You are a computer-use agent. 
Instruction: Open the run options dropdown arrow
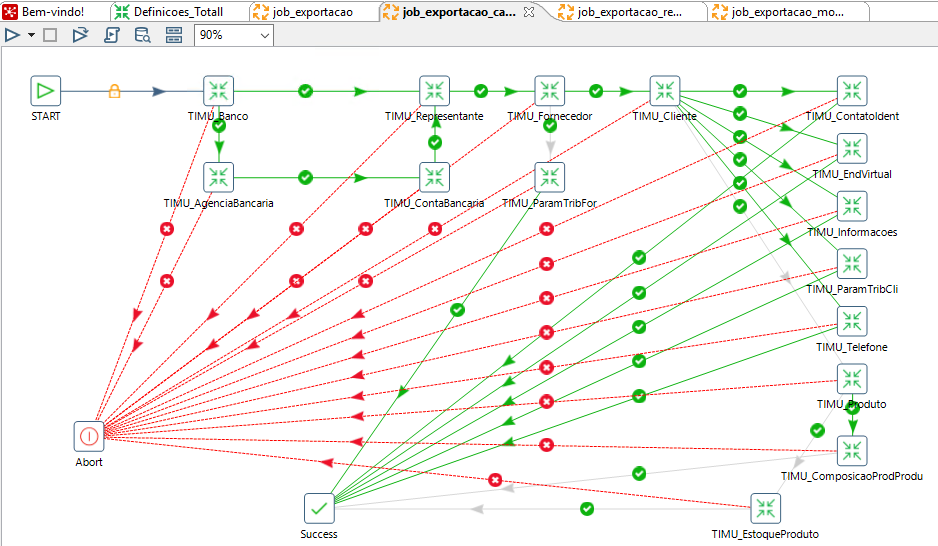point(31,35)
